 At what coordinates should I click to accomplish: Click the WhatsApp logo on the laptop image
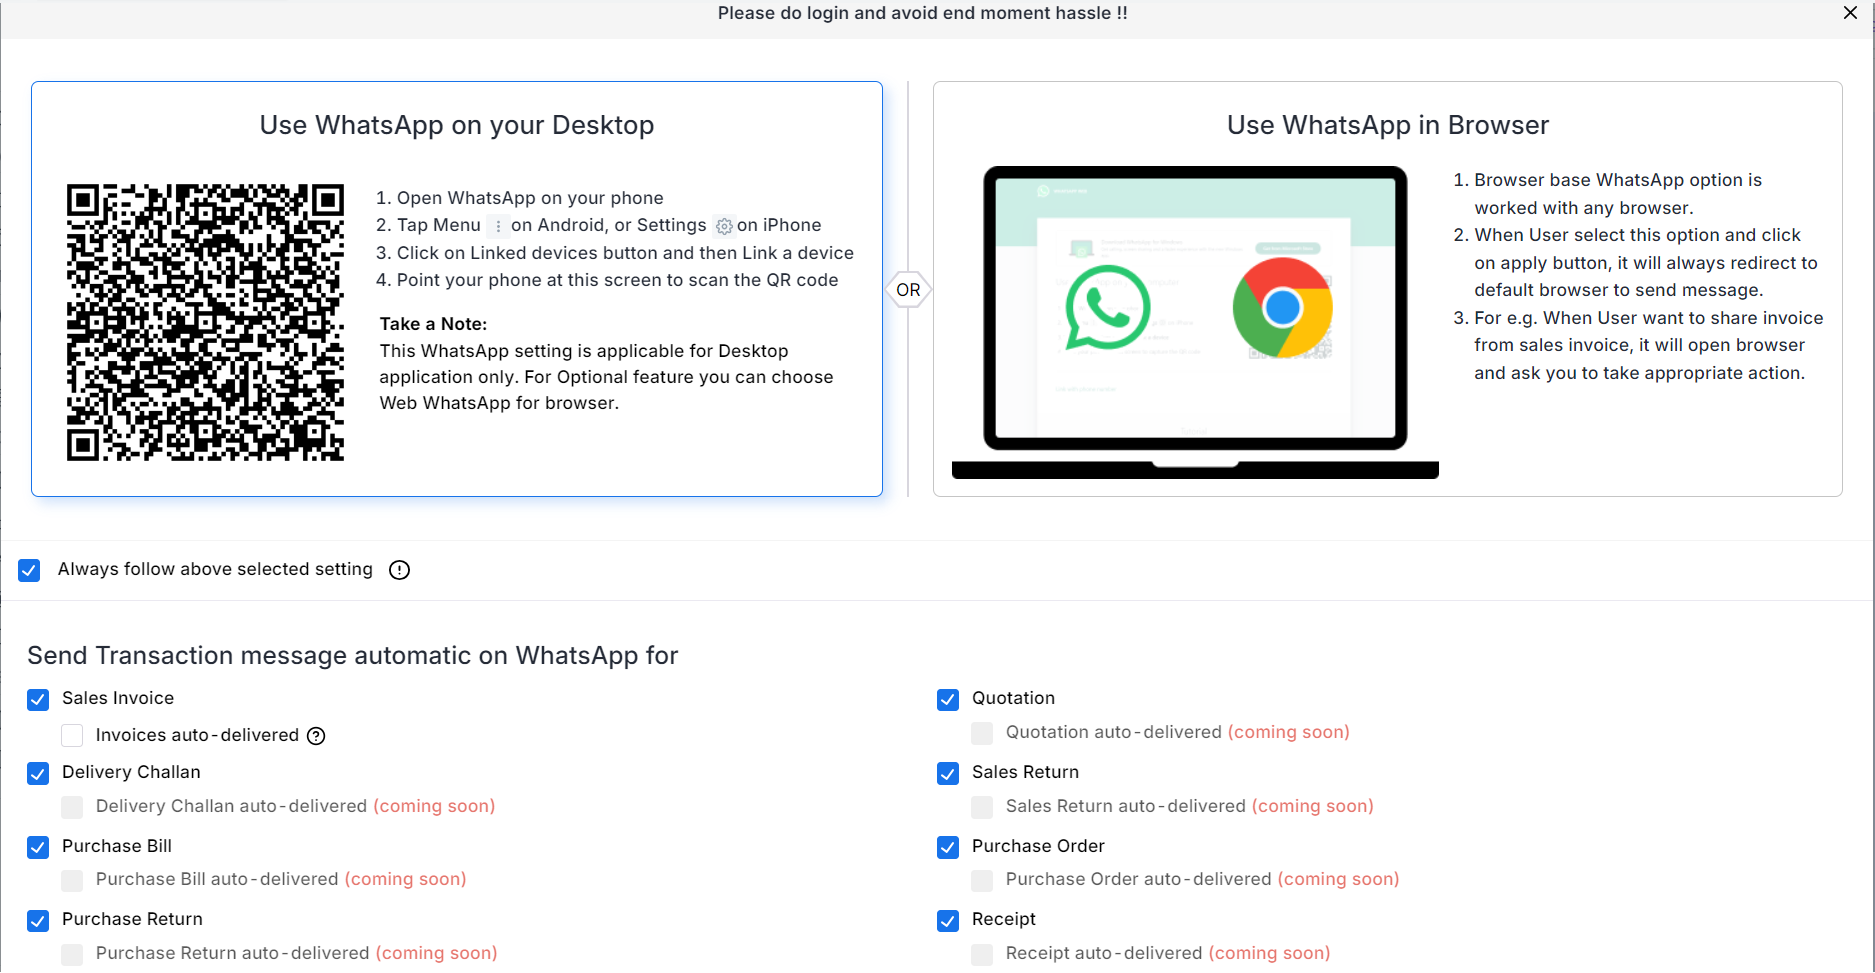tap(1107, 308)
